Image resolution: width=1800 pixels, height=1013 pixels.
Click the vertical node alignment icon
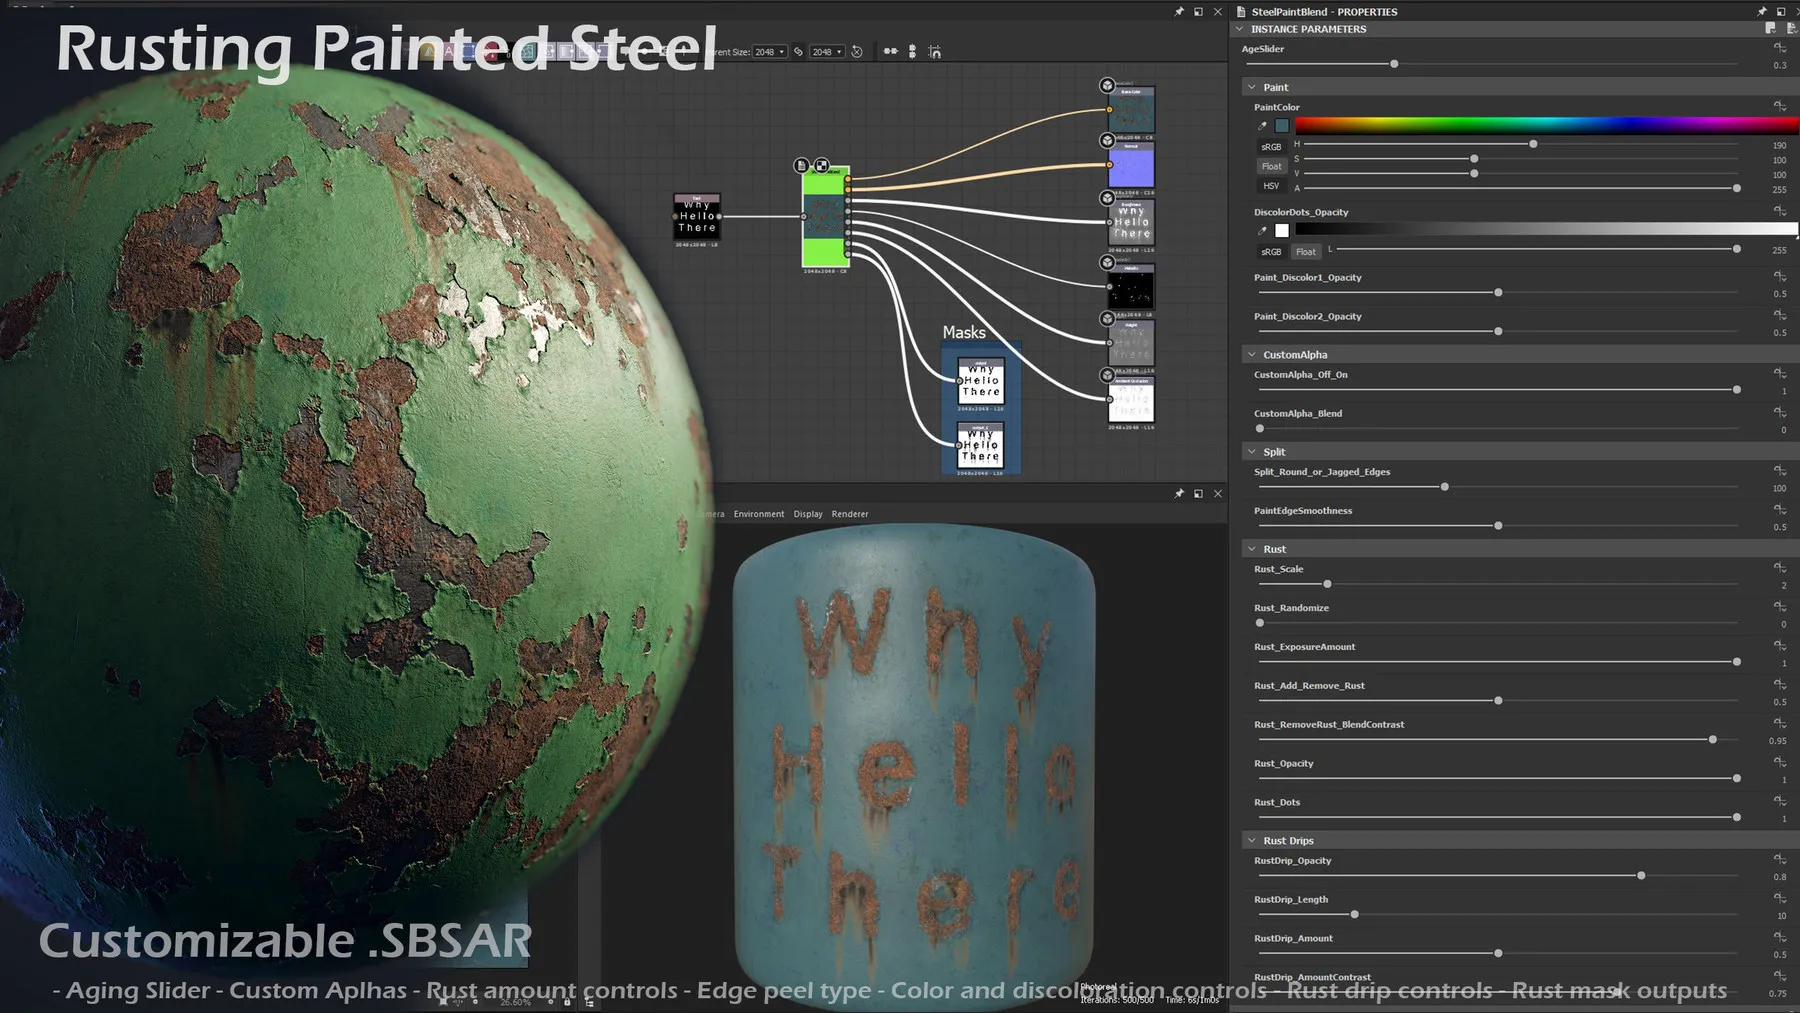[x=912, y=51]
